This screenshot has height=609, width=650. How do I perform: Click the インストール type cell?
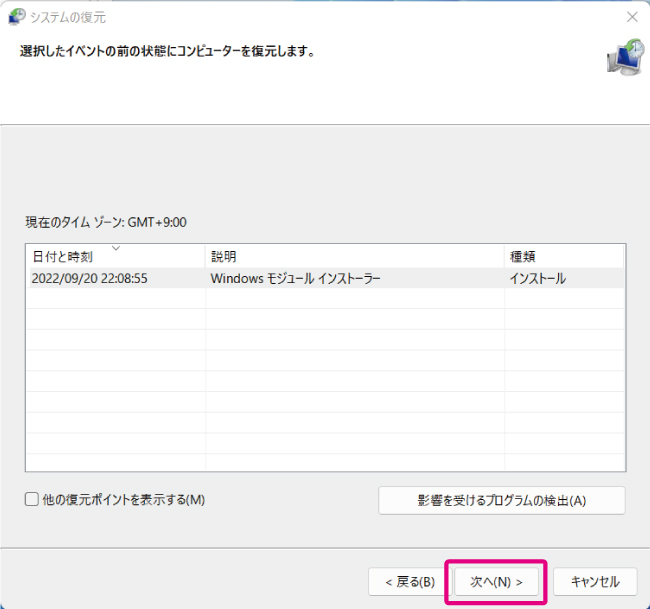[537, 278]
